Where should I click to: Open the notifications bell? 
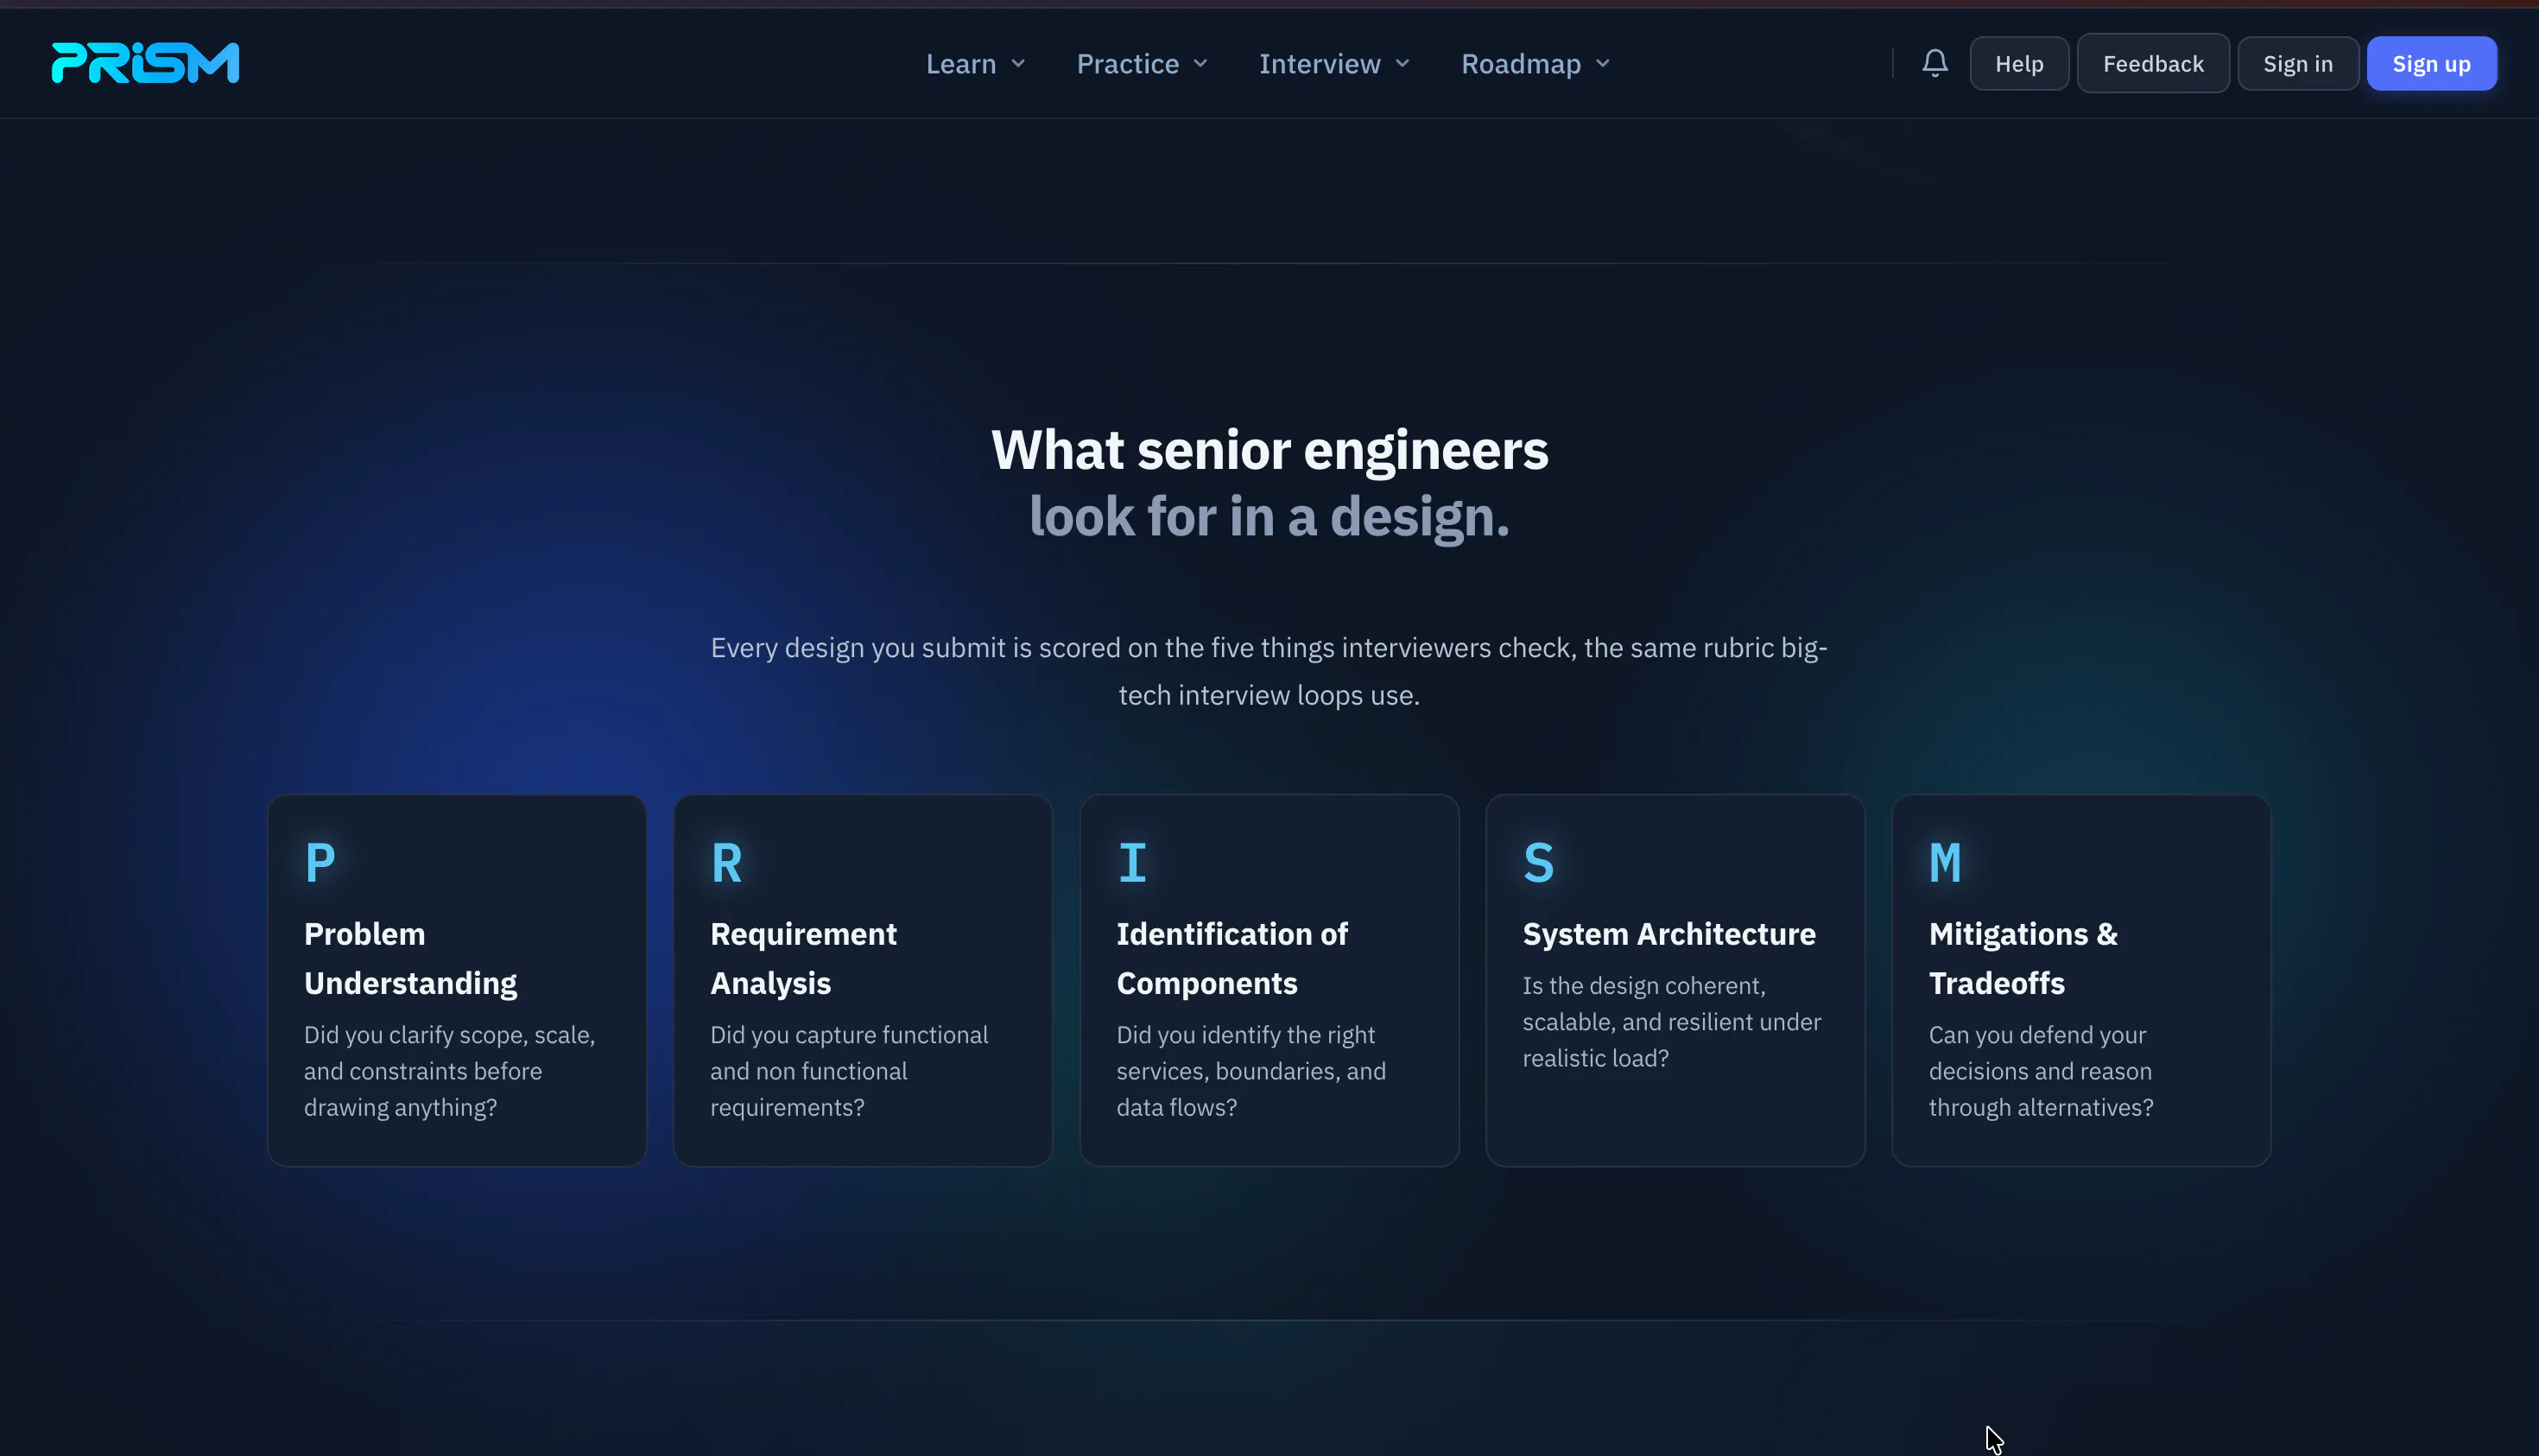(1934, 63)
